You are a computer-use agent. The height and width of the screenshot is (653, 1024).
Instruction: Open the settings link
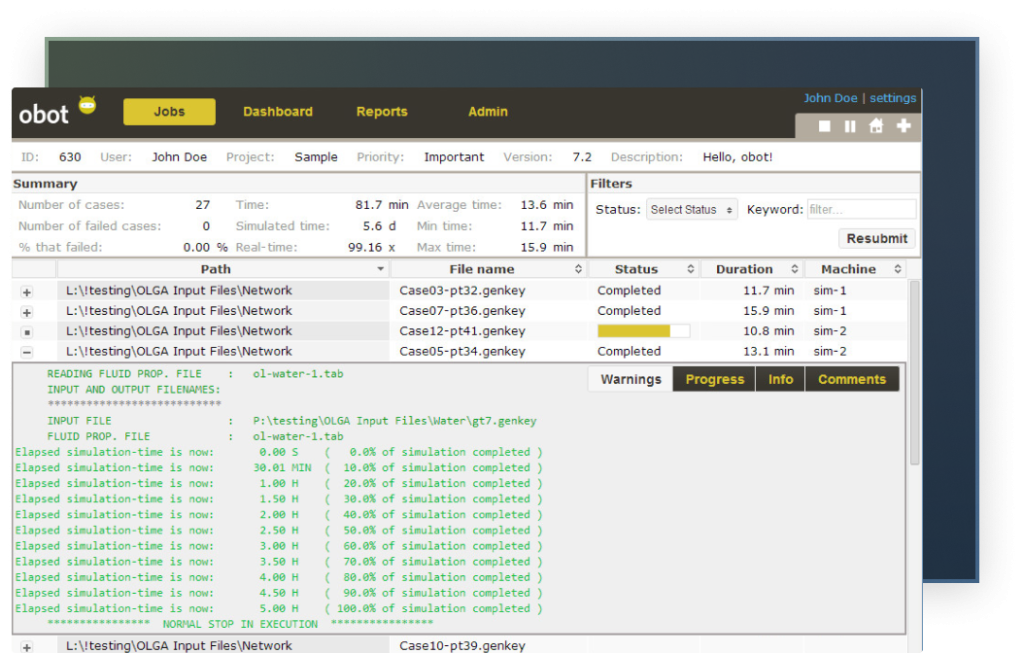892,98
